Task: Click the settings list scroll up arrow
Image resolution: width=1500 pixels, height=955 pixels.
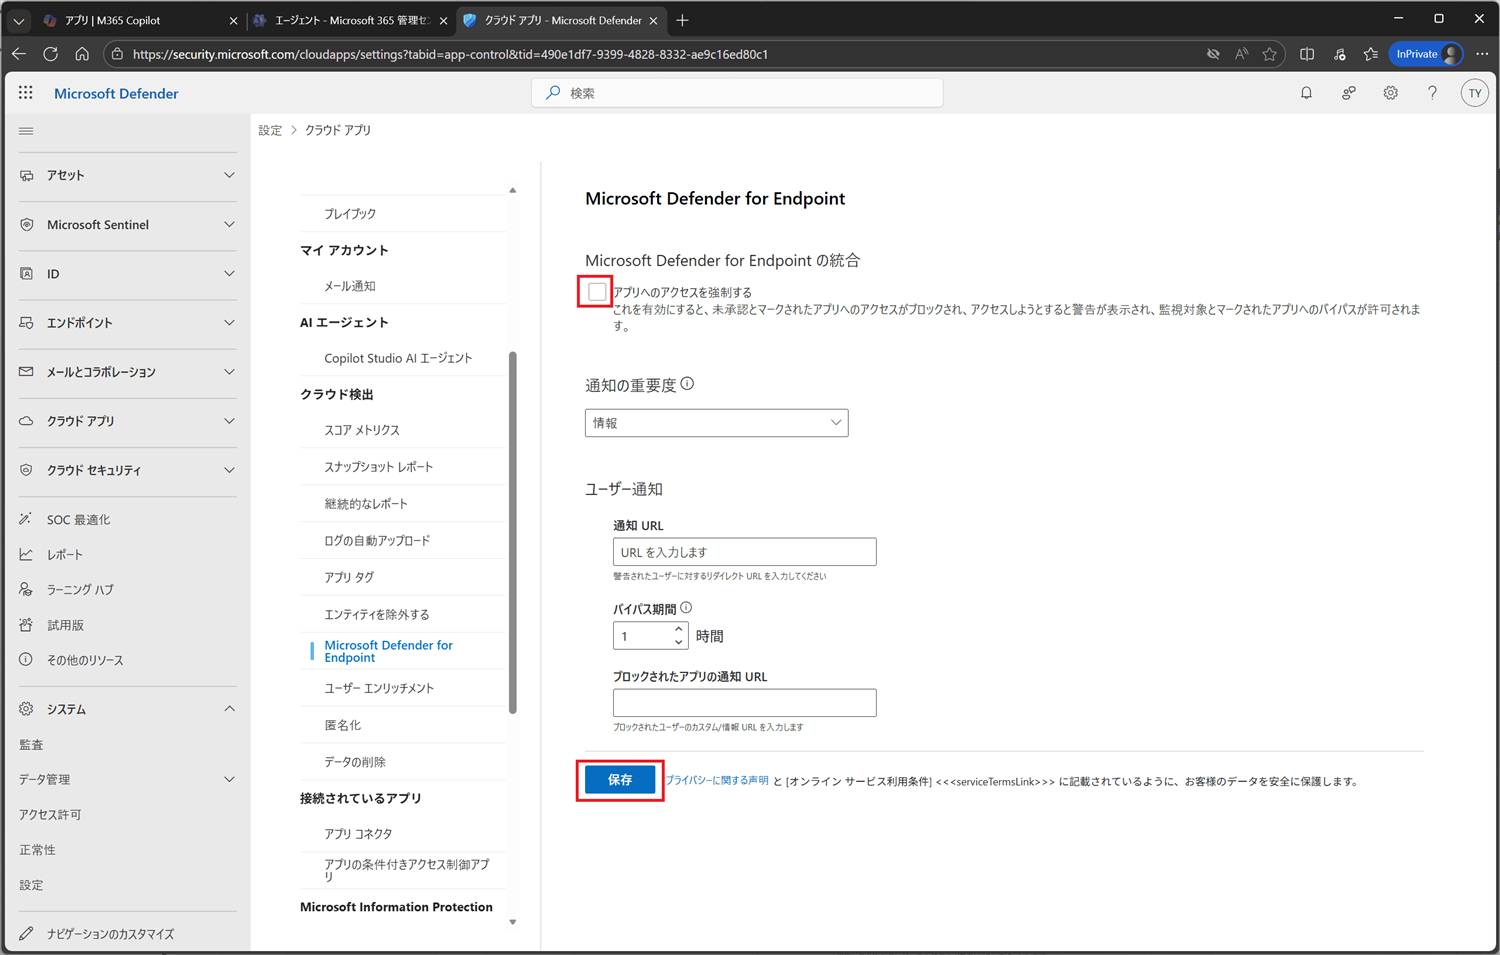Action: point(513,190)
